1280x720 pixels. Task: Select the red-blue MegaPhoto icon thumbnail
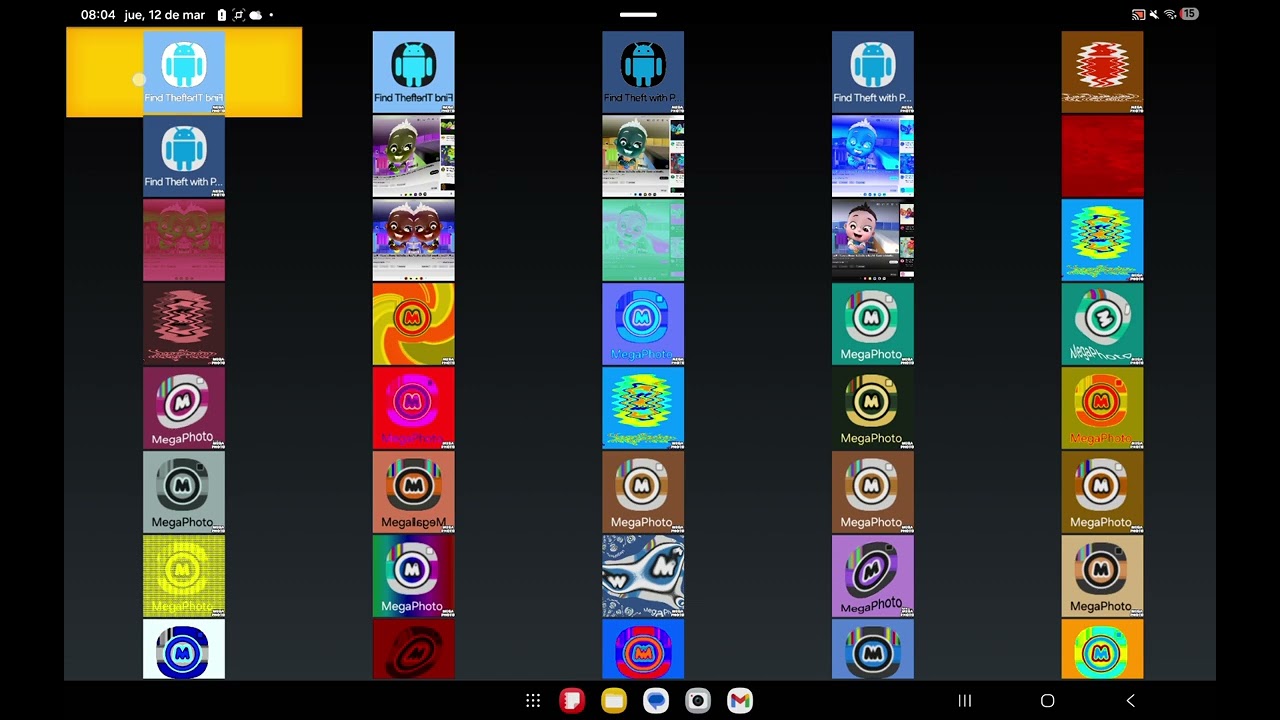click(643, 649)
